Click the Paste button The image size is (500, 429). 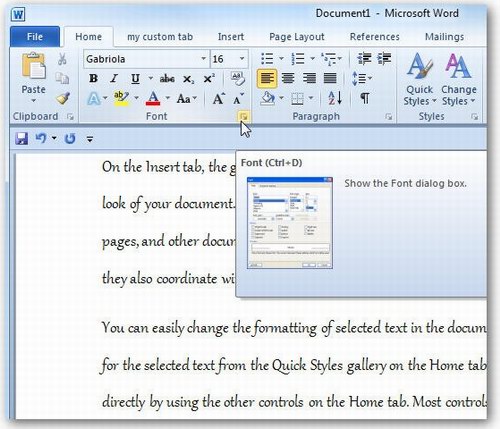(33, 77)
